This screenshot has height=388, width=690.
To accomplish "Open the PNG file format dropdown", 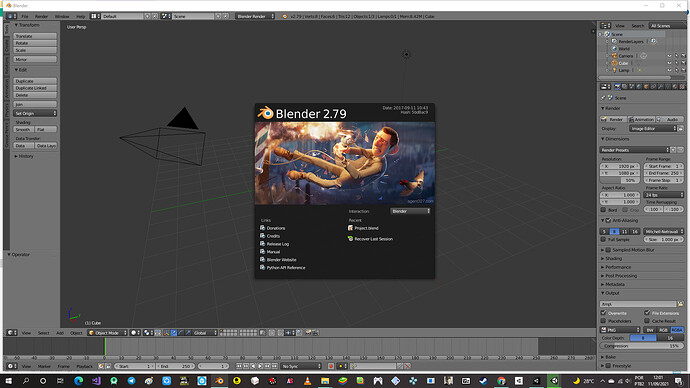I will click(x=620, y=329).
